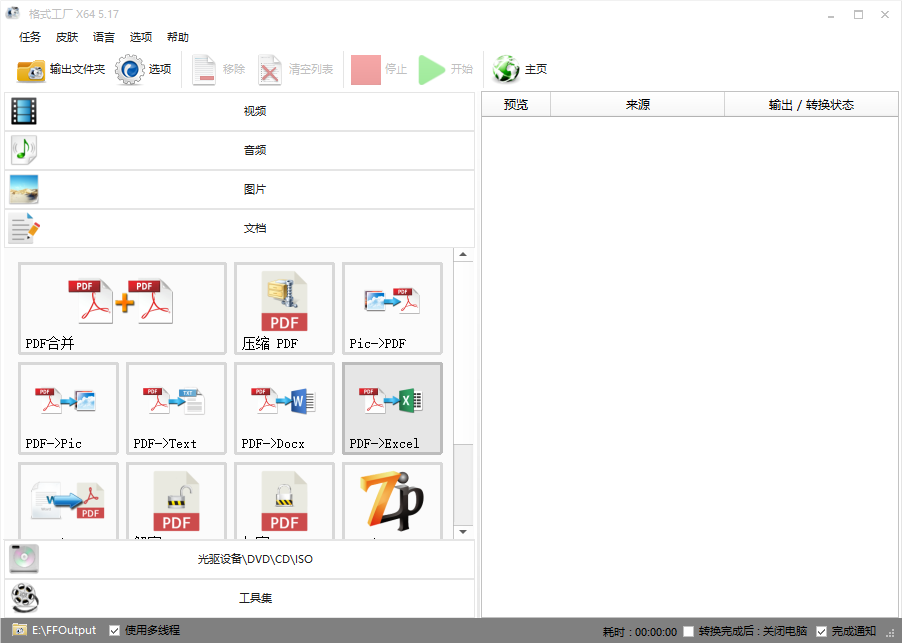The height and width of the screenshot is (643, 902).
Task: Select the PDF->Pic converter tool
Action: tap(68, 408)
